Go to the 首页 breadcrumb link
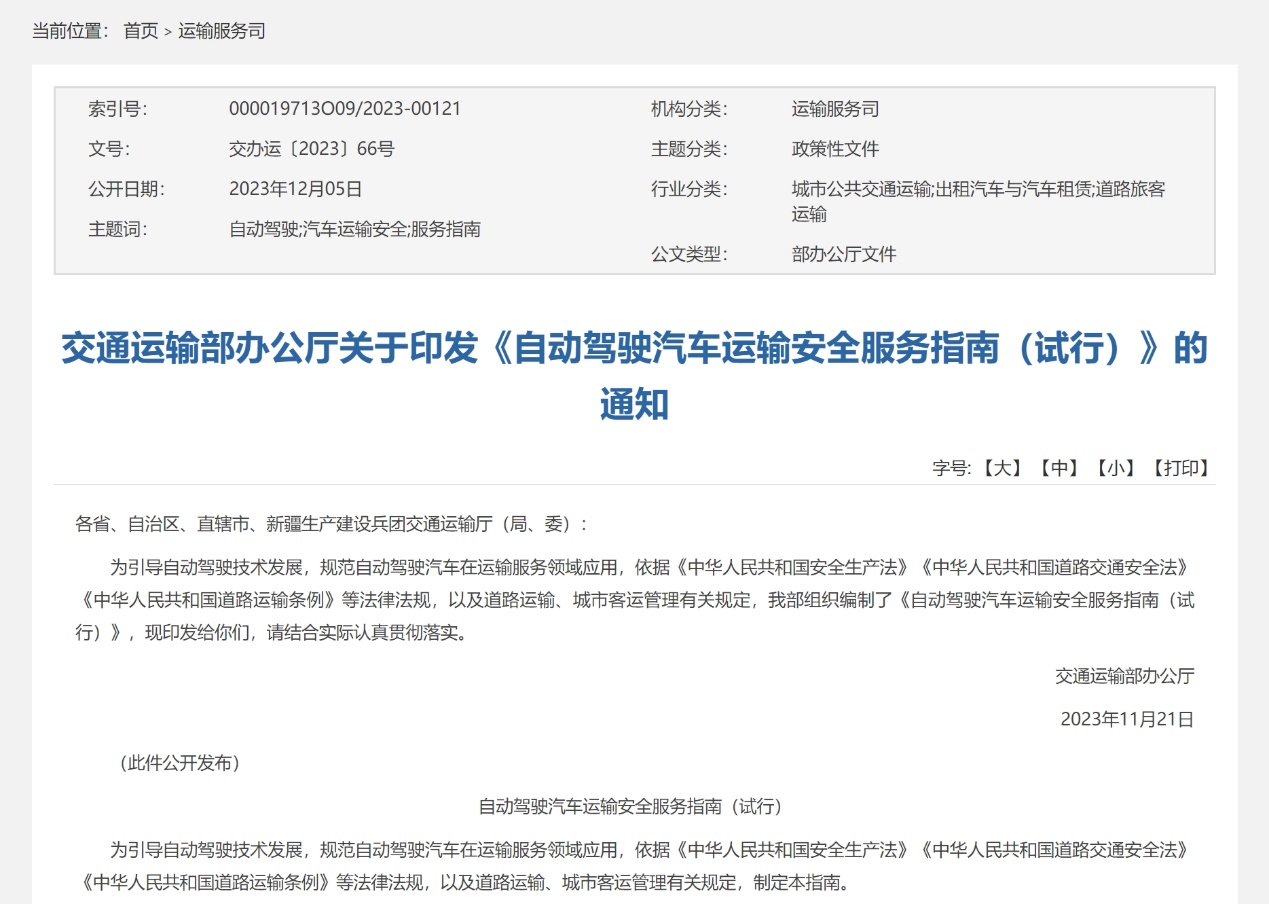1269x904 pixels. 141,31
